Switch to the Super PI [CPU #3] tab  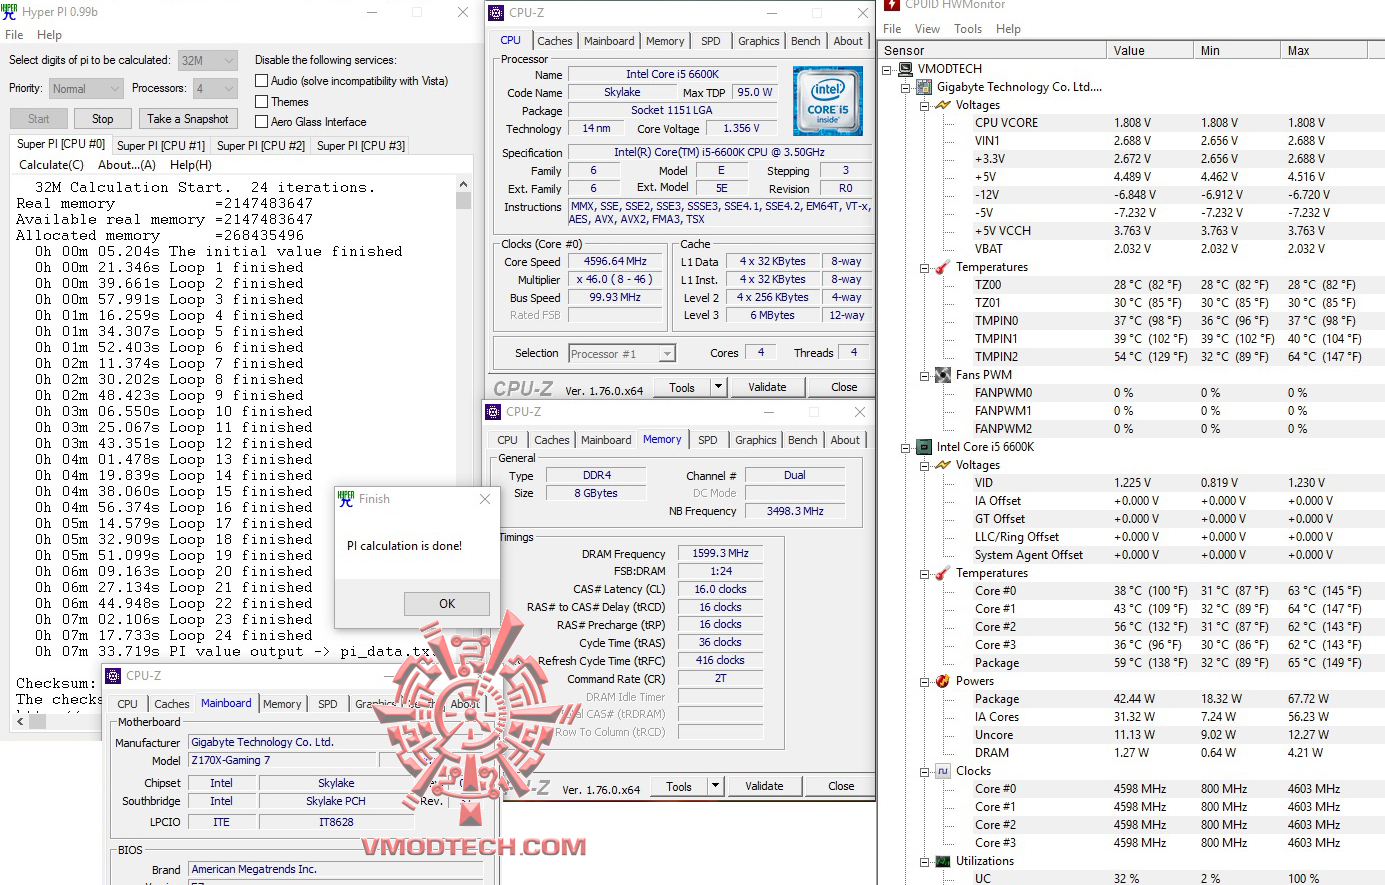click(x=361, y=146)
